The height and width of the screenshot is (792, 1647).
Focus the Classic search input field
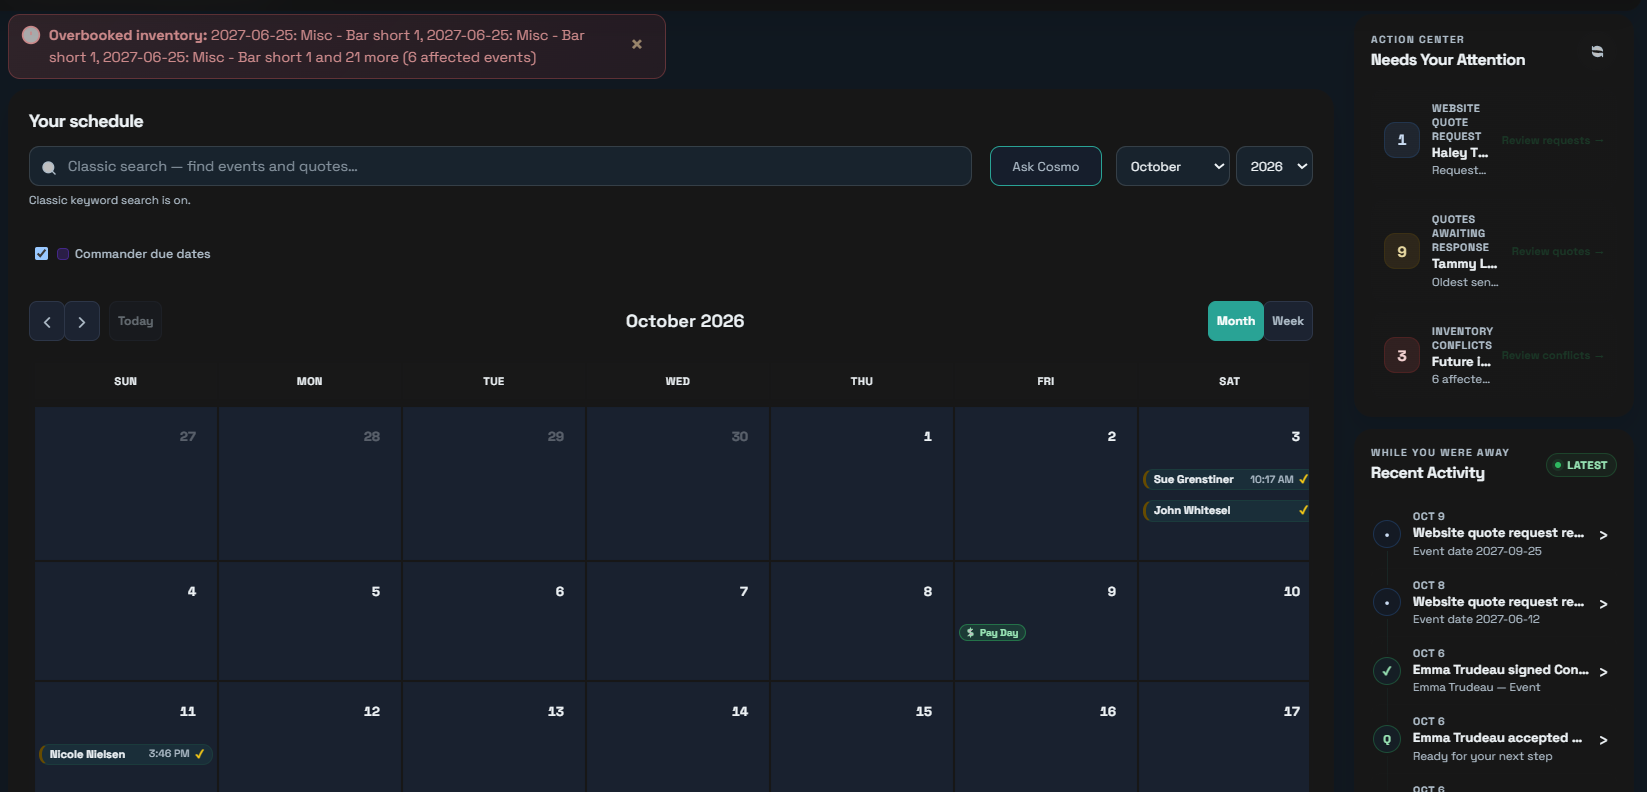(x=500, y=166)
